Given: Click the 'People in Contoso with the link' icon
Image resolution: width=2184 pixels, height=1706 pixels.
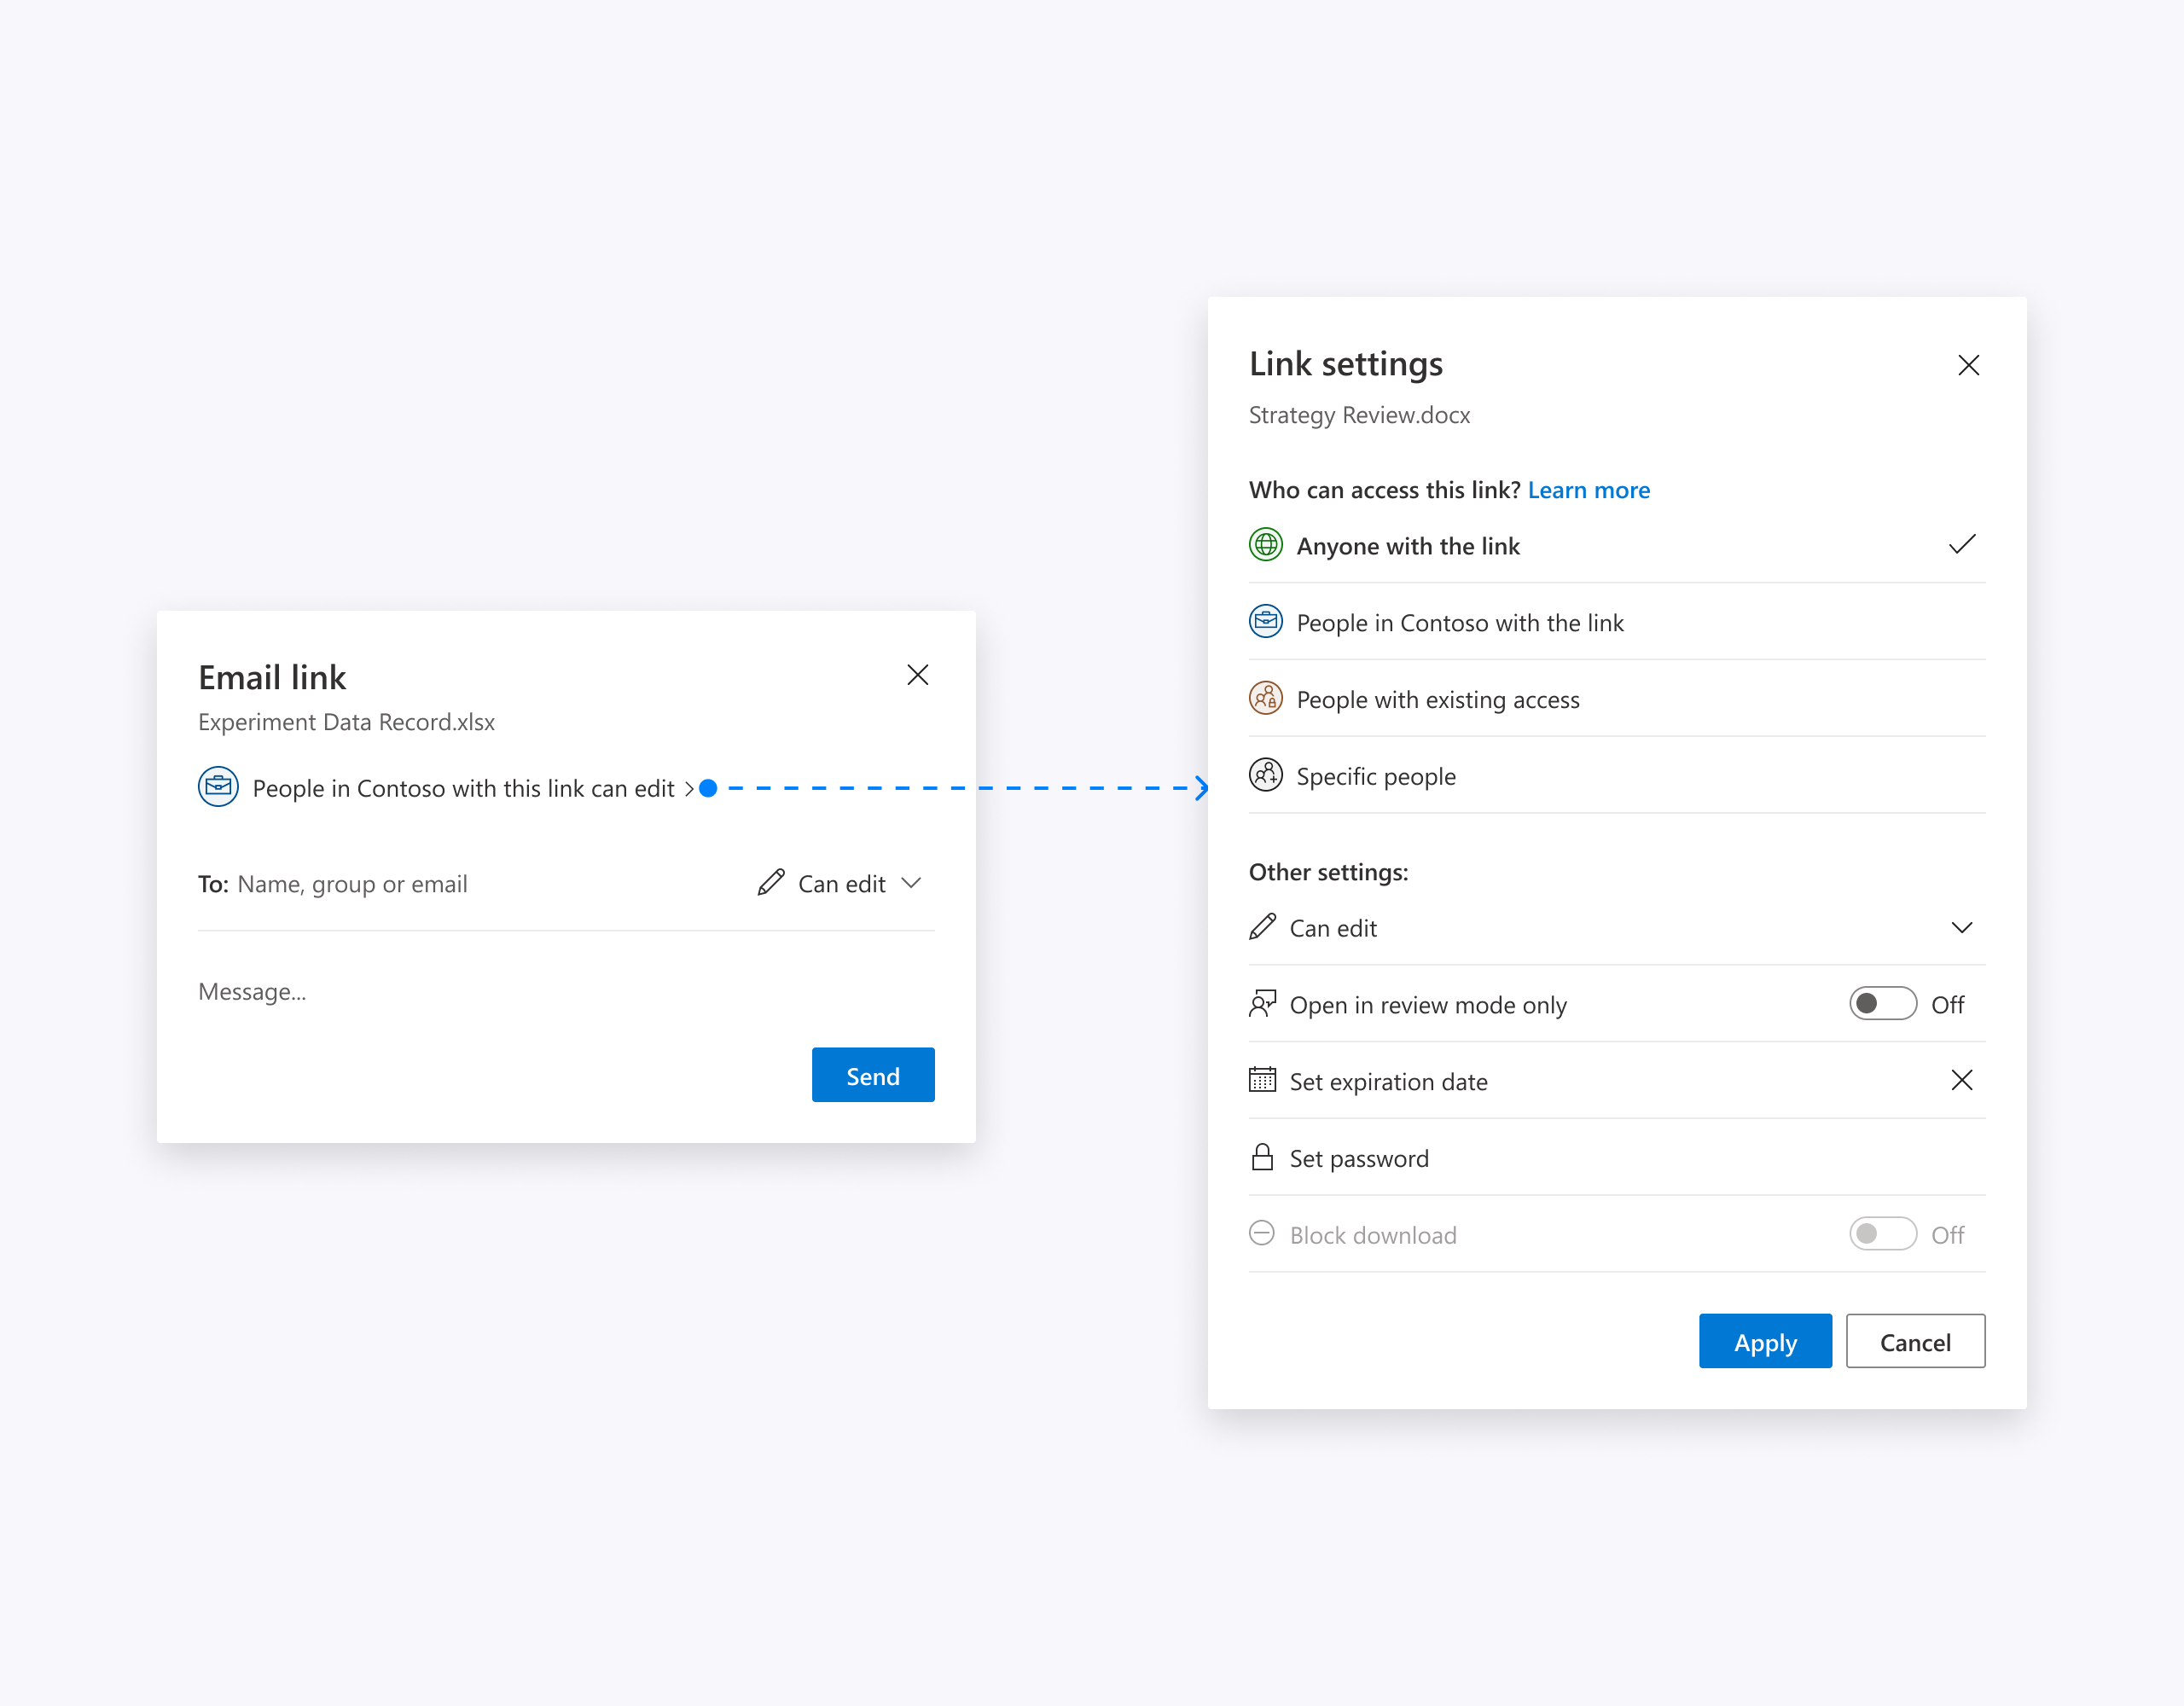Looking at the screenshot, I should coord(1266,621).
